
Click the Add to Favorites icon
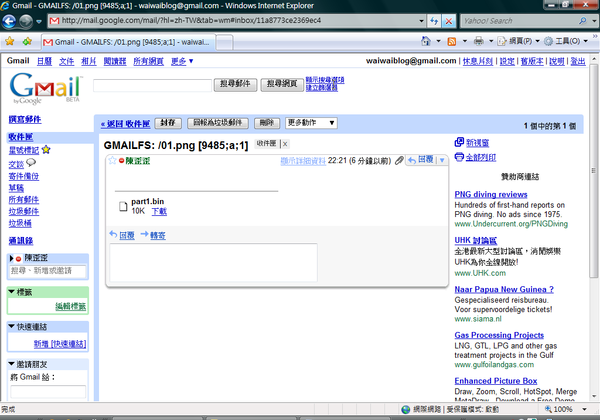(27, 41)
